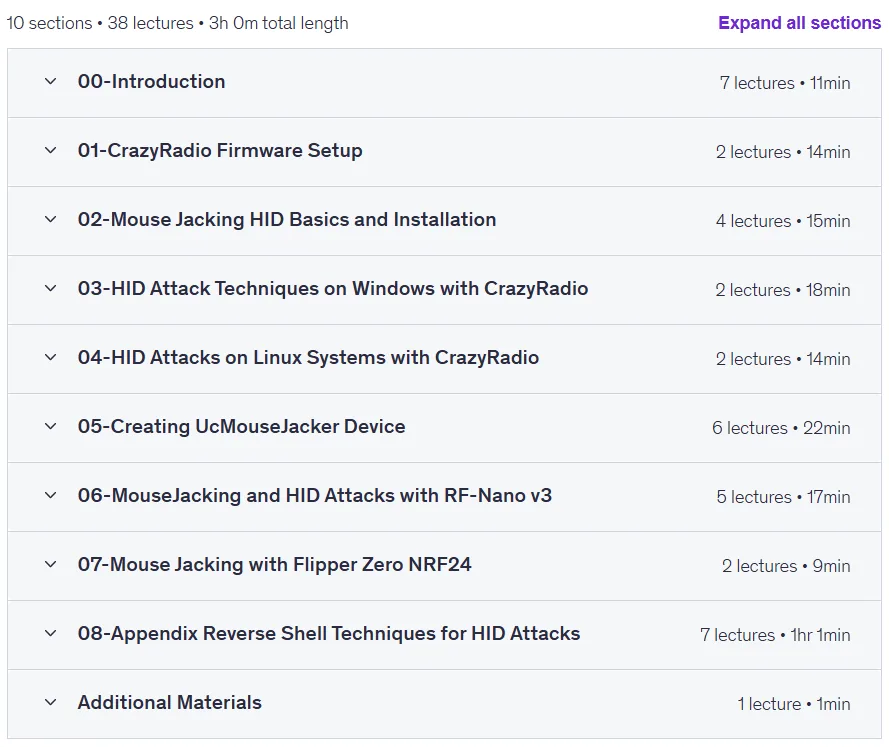Expand chevron for 06-MouseJacking with RF-Nano v3
Viewport: 889px width, 747px height.
pos(50,495)
